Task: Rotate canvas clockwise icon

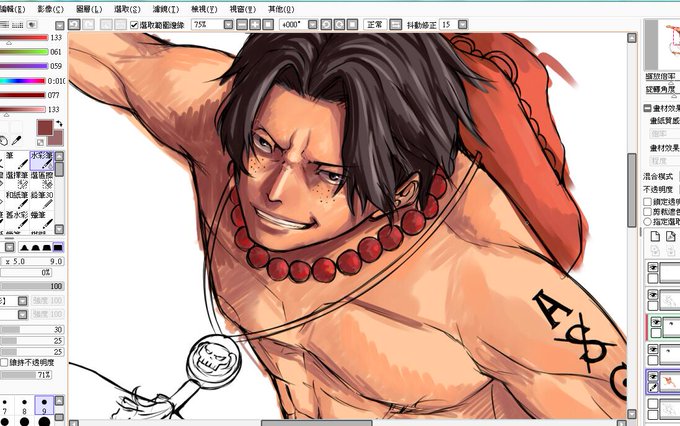Action: point(339,25)
